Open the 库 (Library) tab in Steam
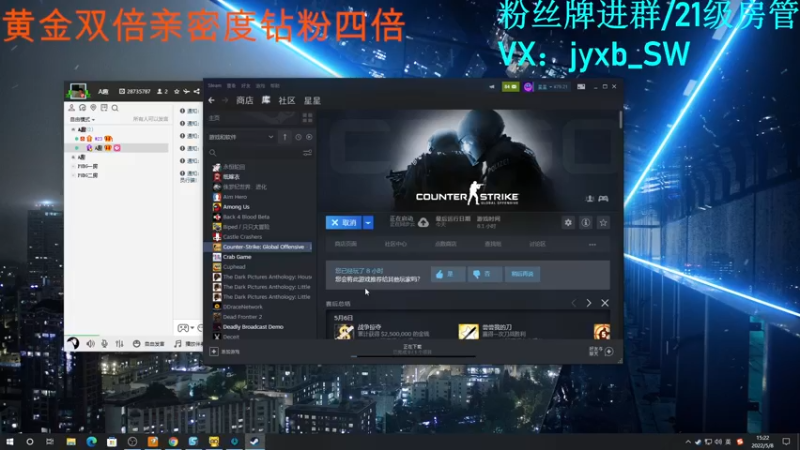The height and width of the screenshot is (450, 800). 266,100
